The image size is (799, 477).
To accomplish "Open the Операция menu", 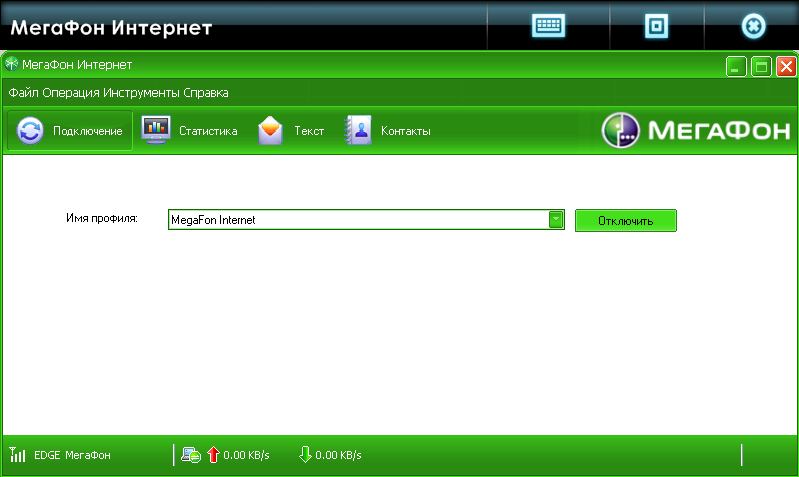I will tap(71, 93).
